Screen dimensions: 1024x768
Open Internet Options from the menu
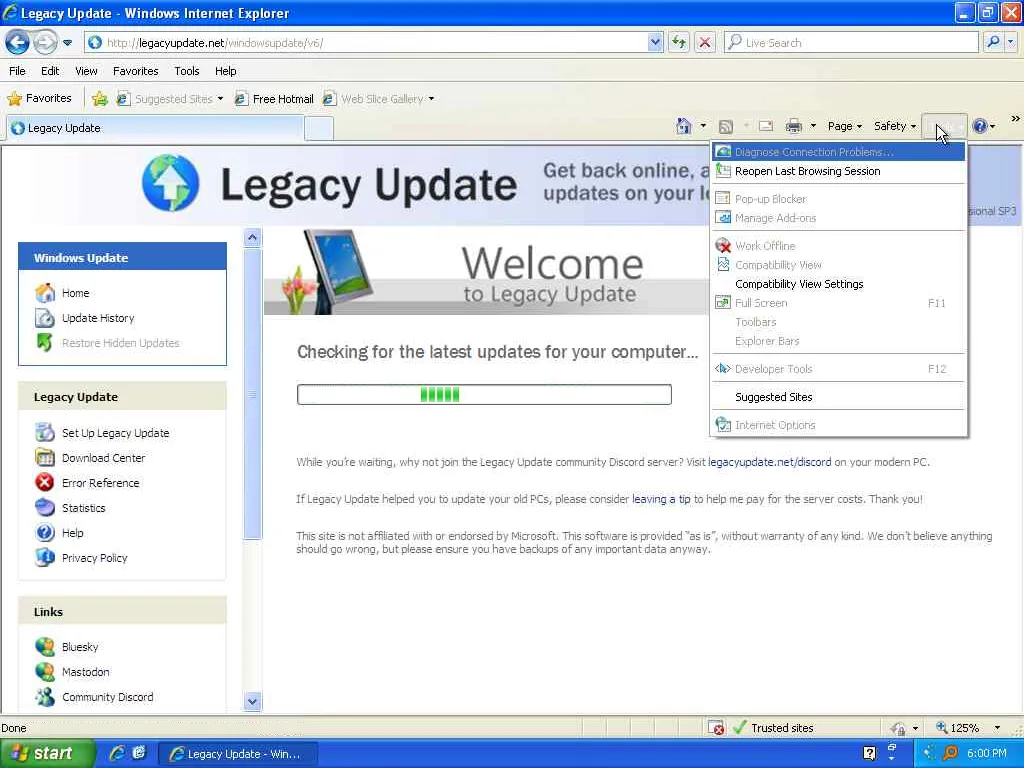pyautogui.click(x=839, y=425)
